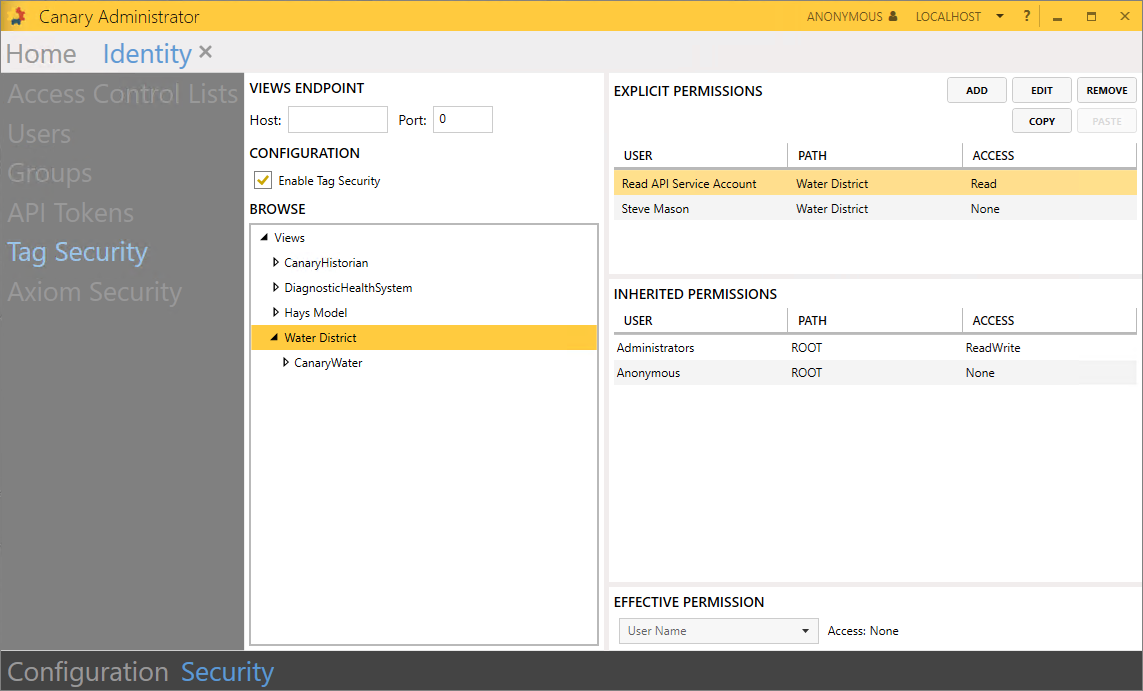Select Tag Security in the sidebar
1143x691 pixels.
77,252
